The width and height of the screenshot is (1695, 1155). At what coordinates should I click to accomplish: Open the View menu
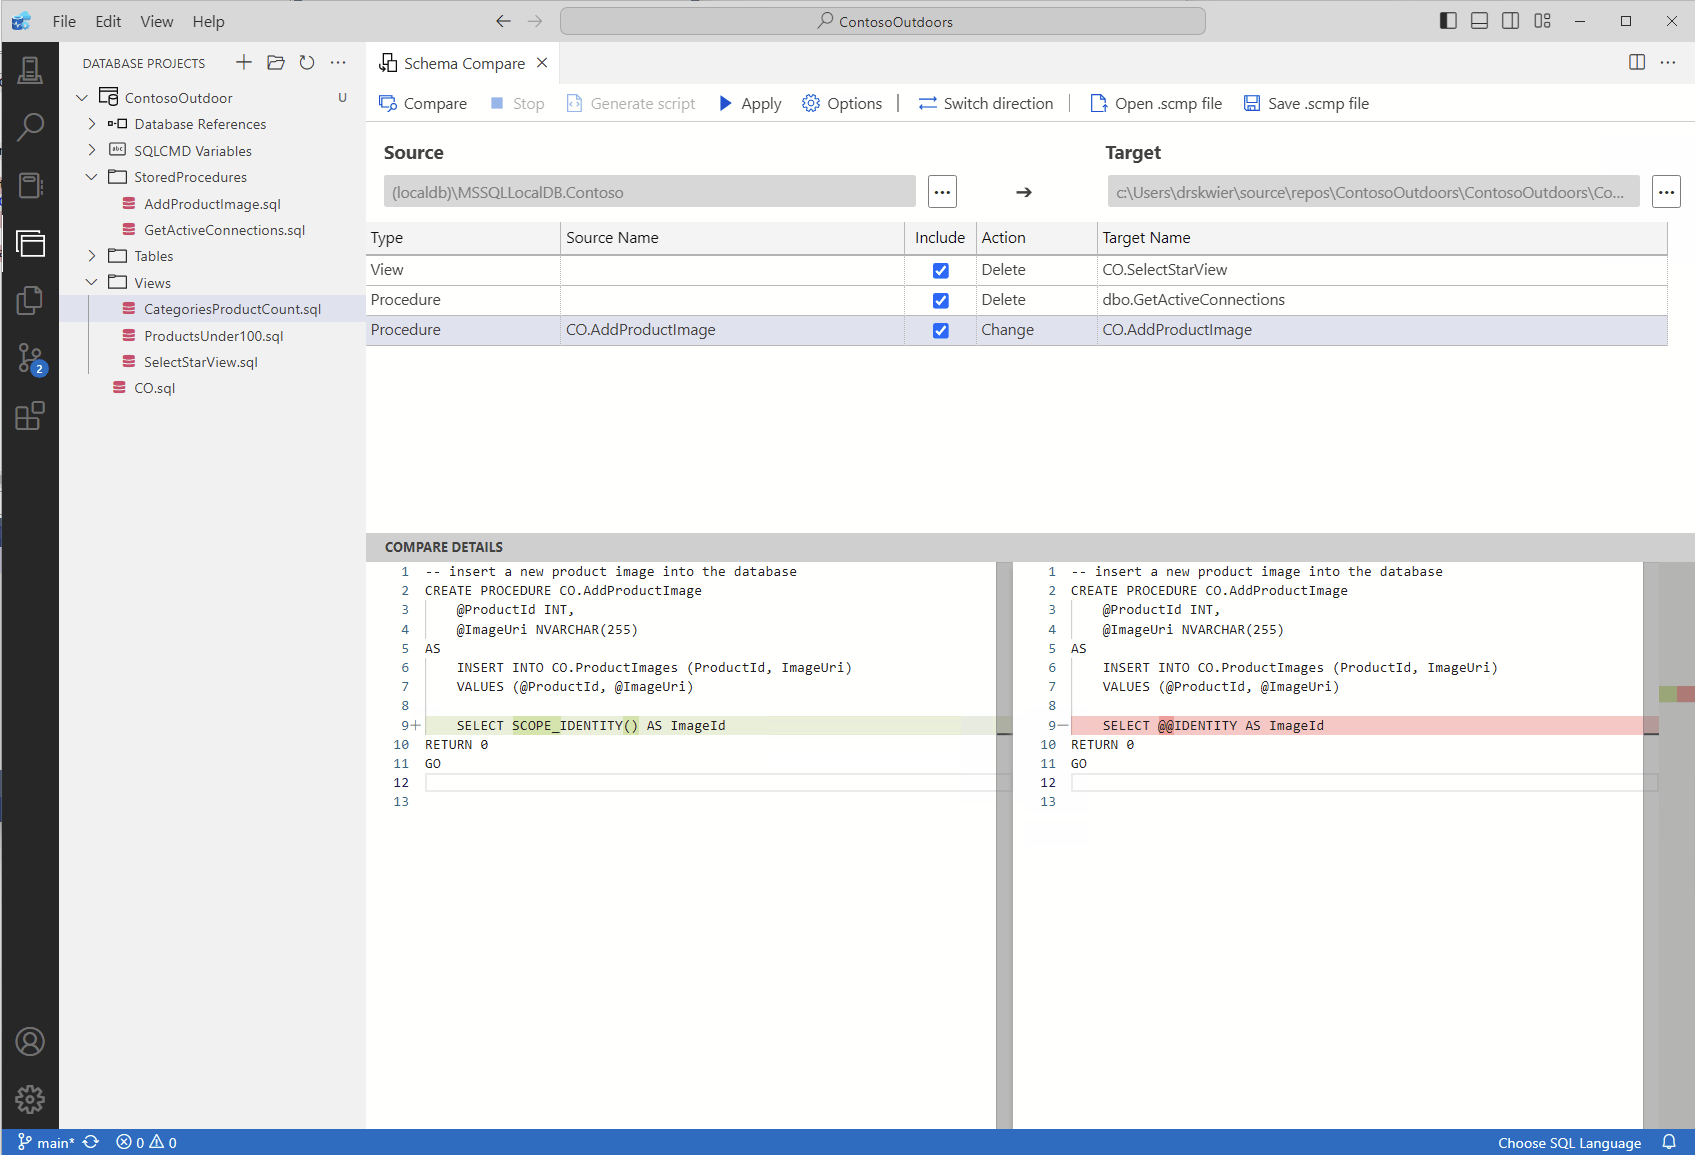pos(156,21)
